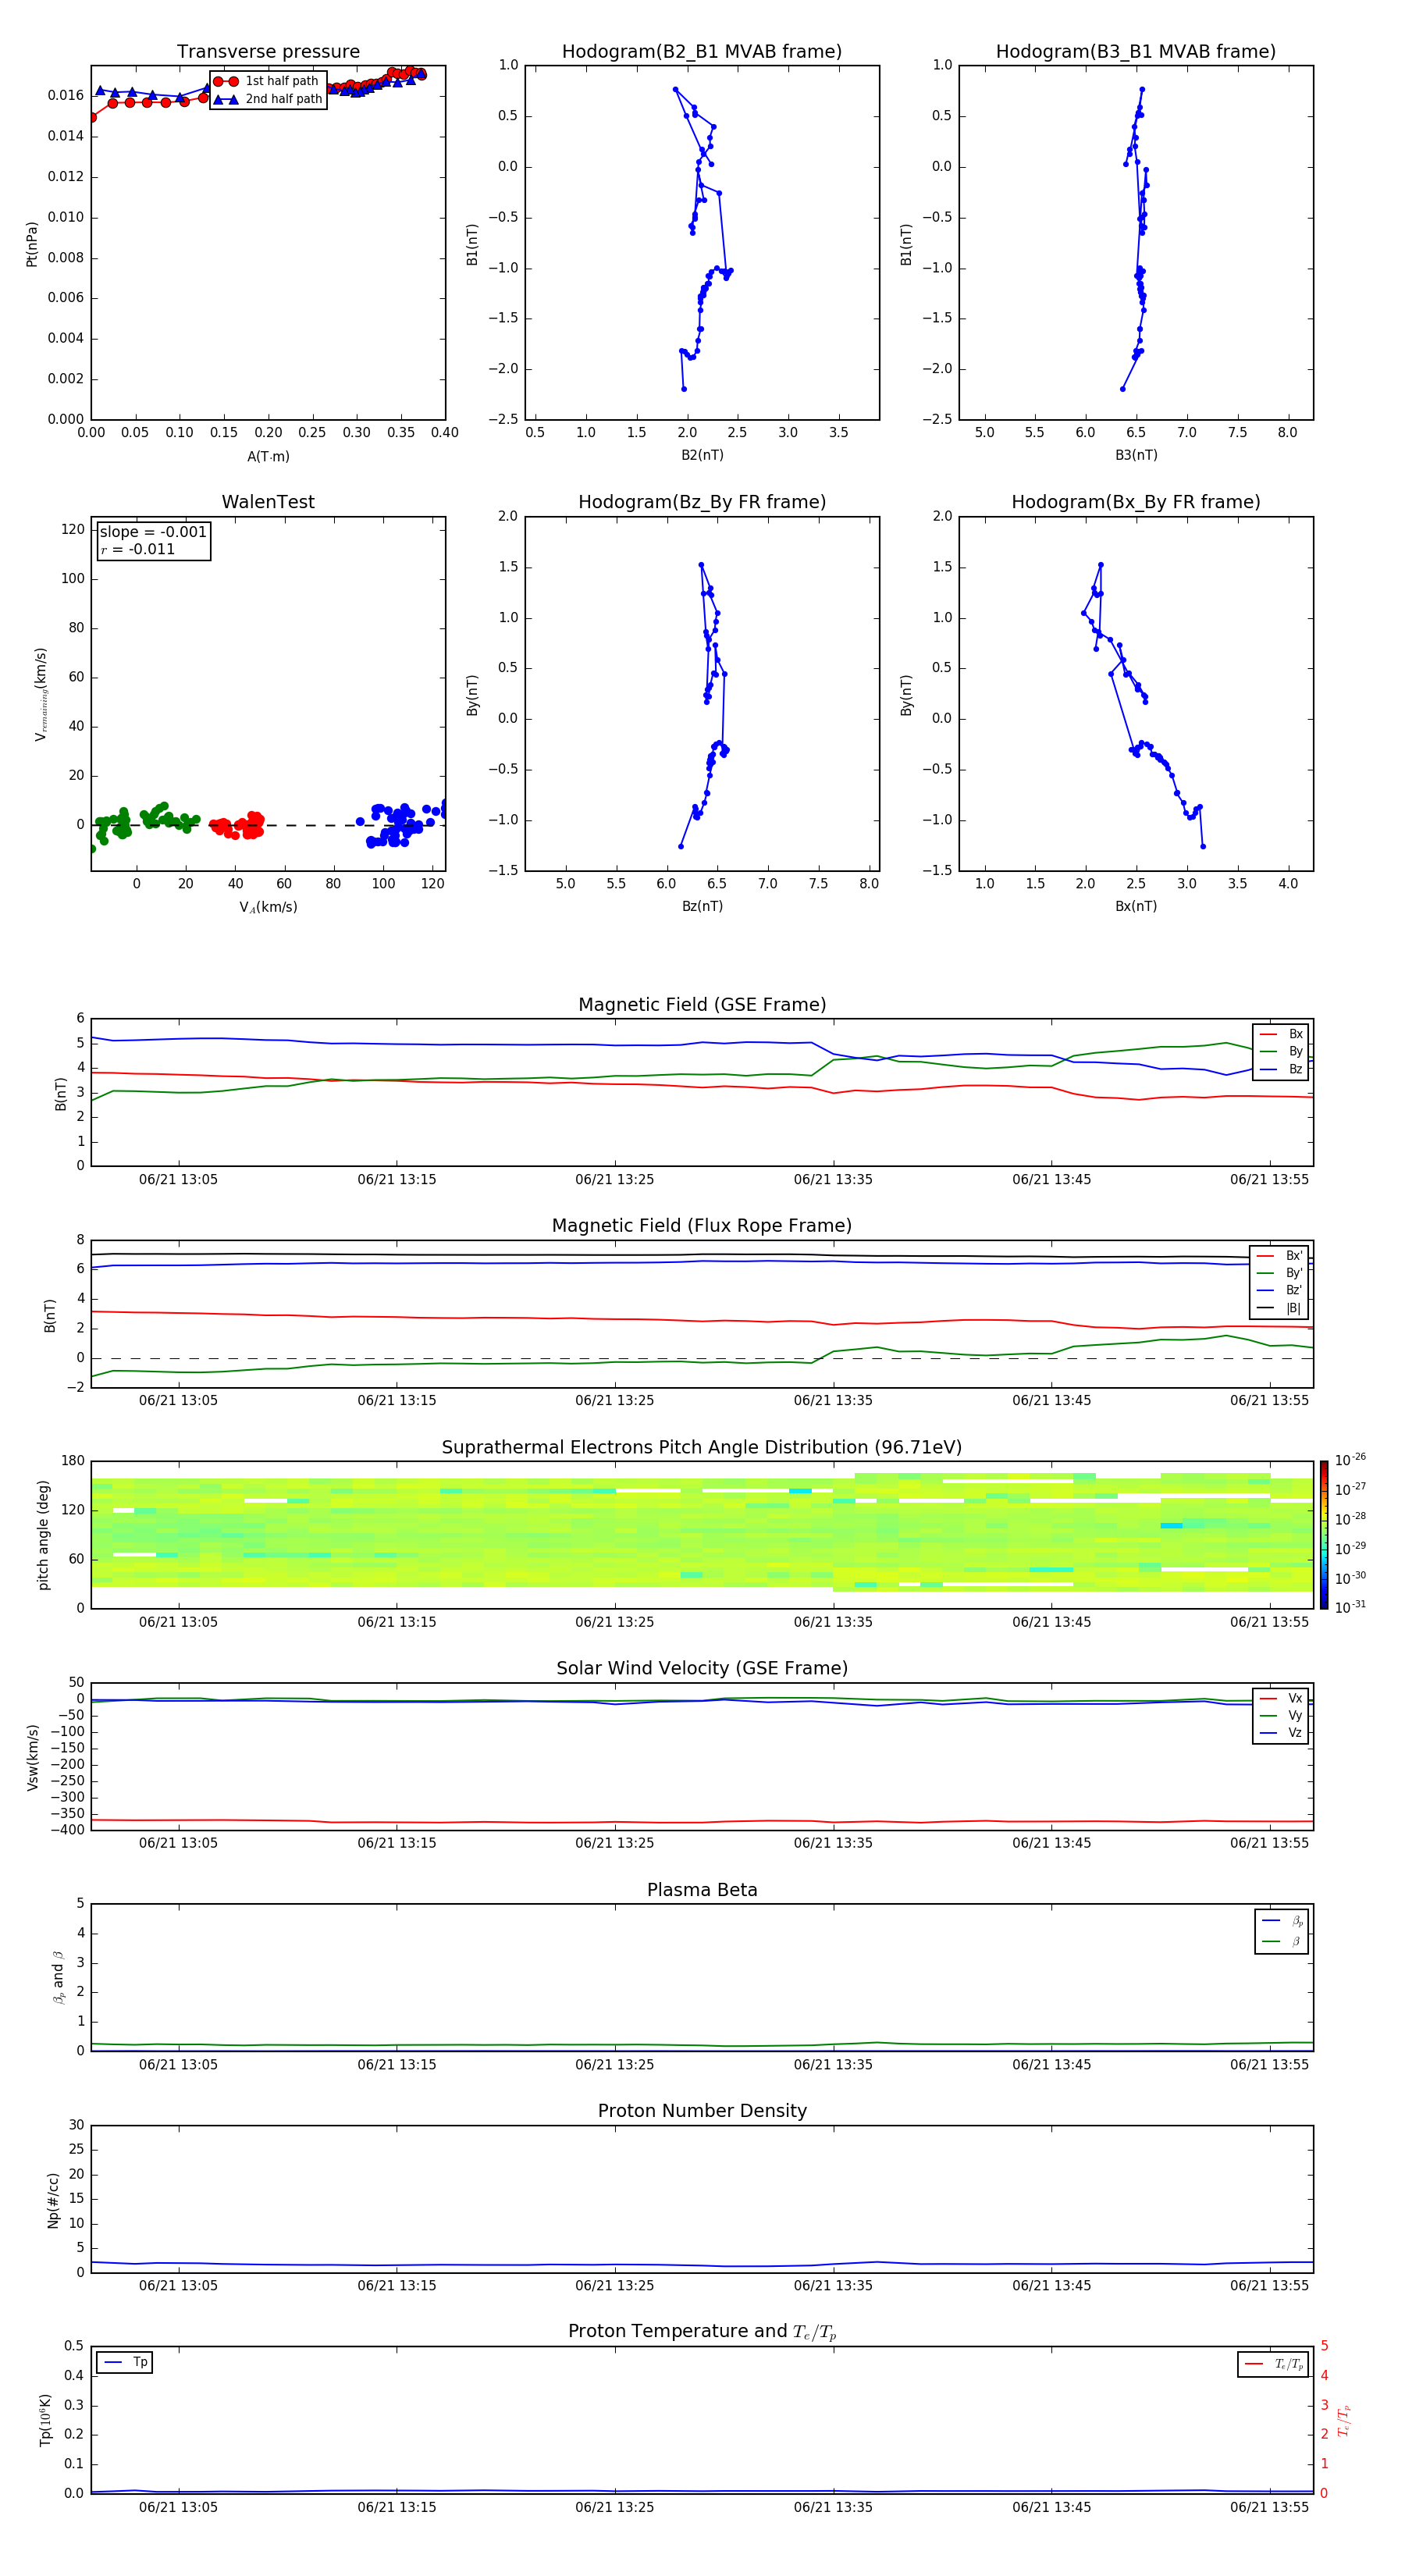
Task: Click the 'pitch angle (deg)' axis label
Action: coord(44,1535)
